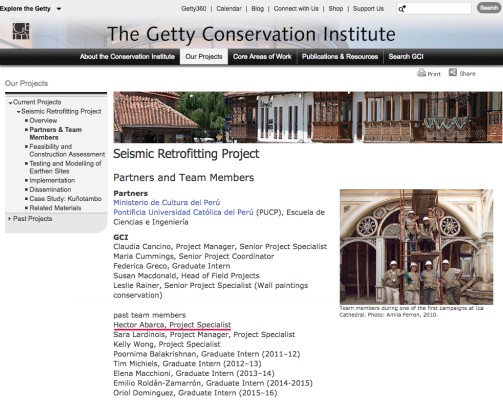Focus the site search input field
Image resolution: width=503 pixels, height=400 pixels.
[x=434, y=9]
